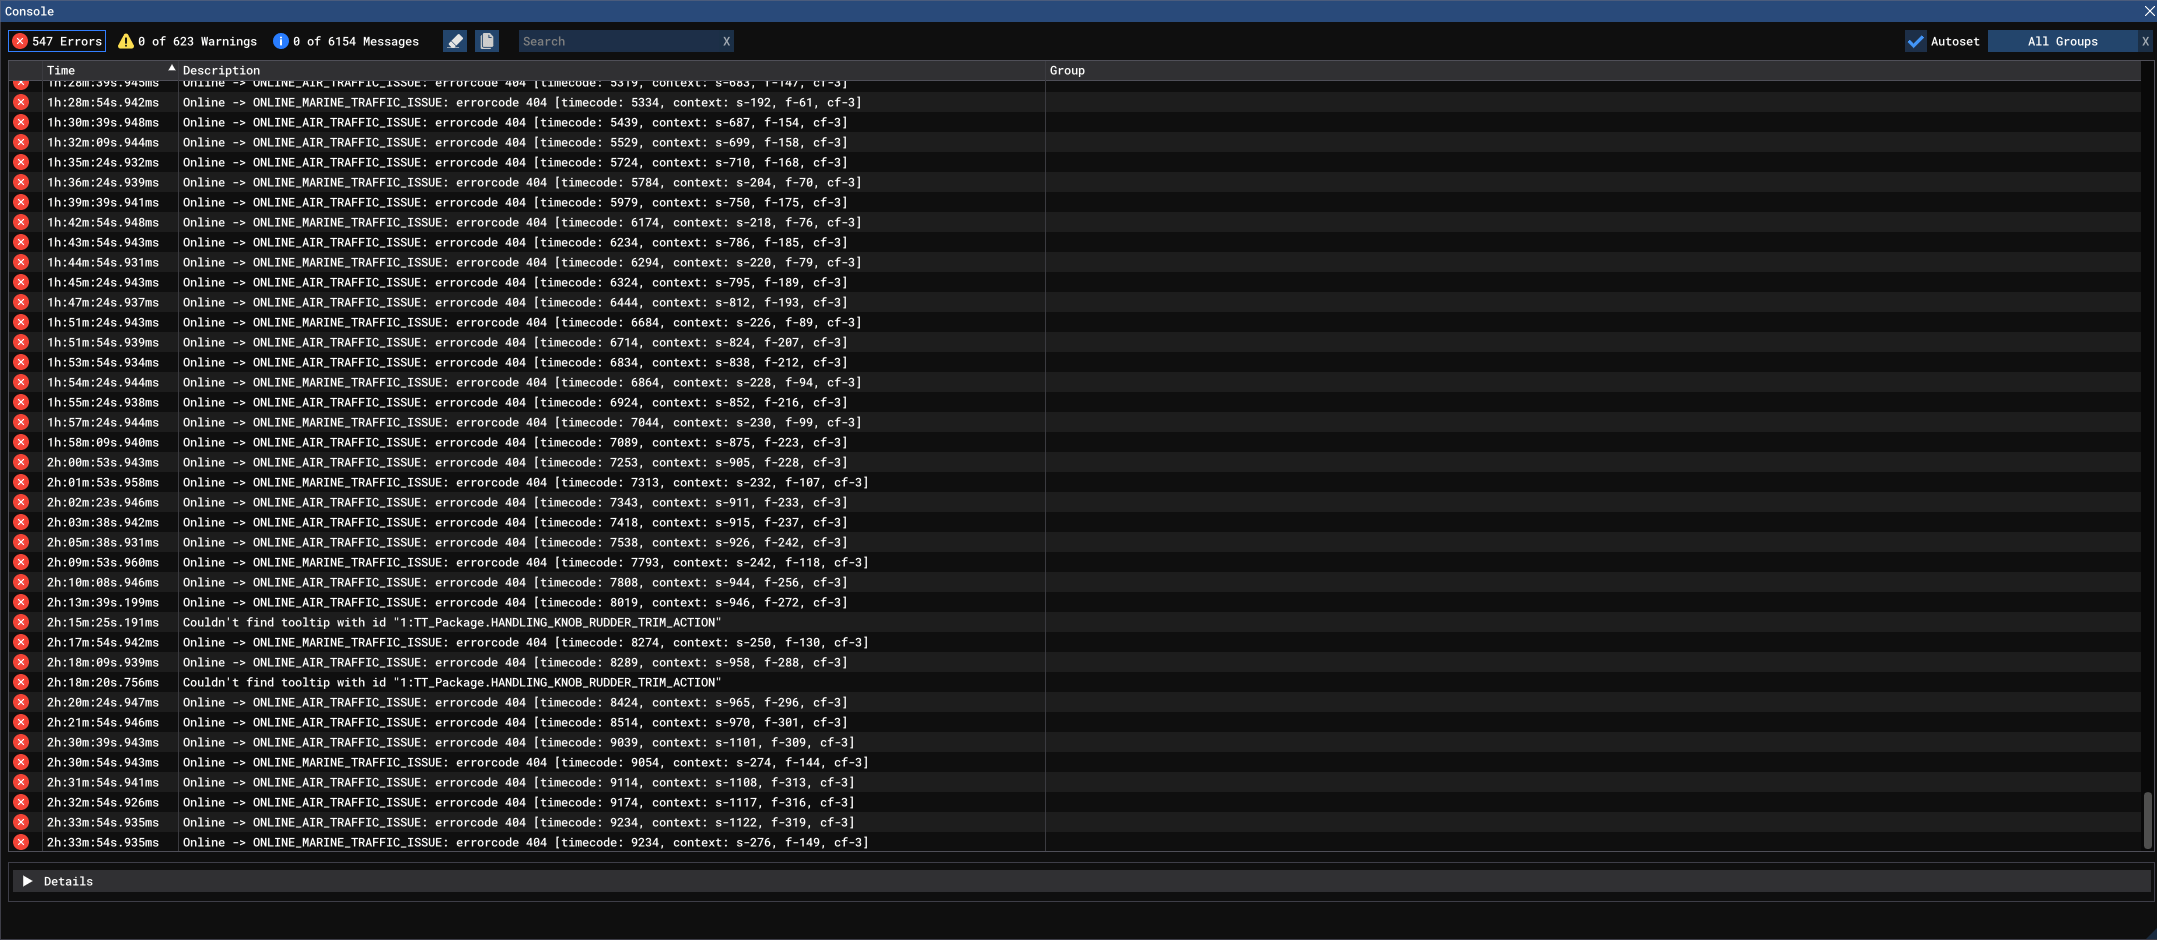The height and width of the screenshot is (940, 2157).
Task: Click the error icon beside the RUDDER_TRIM tooltip message
Action: 21,622
